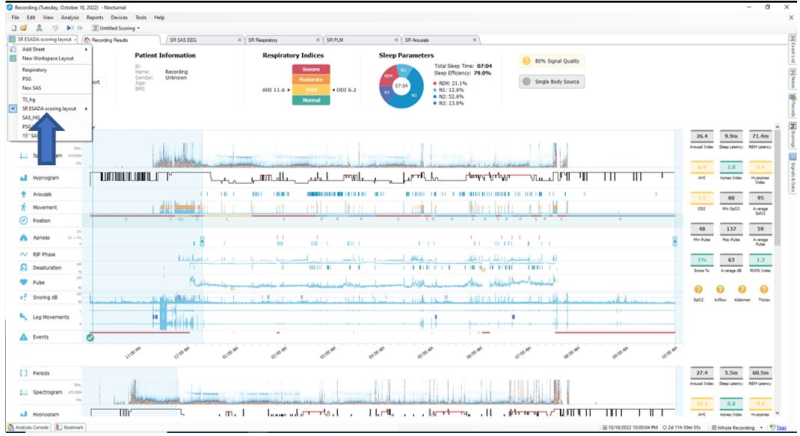Open the Help menu
This screenshot has width=800, height=436.
click(x=159, y=17)
